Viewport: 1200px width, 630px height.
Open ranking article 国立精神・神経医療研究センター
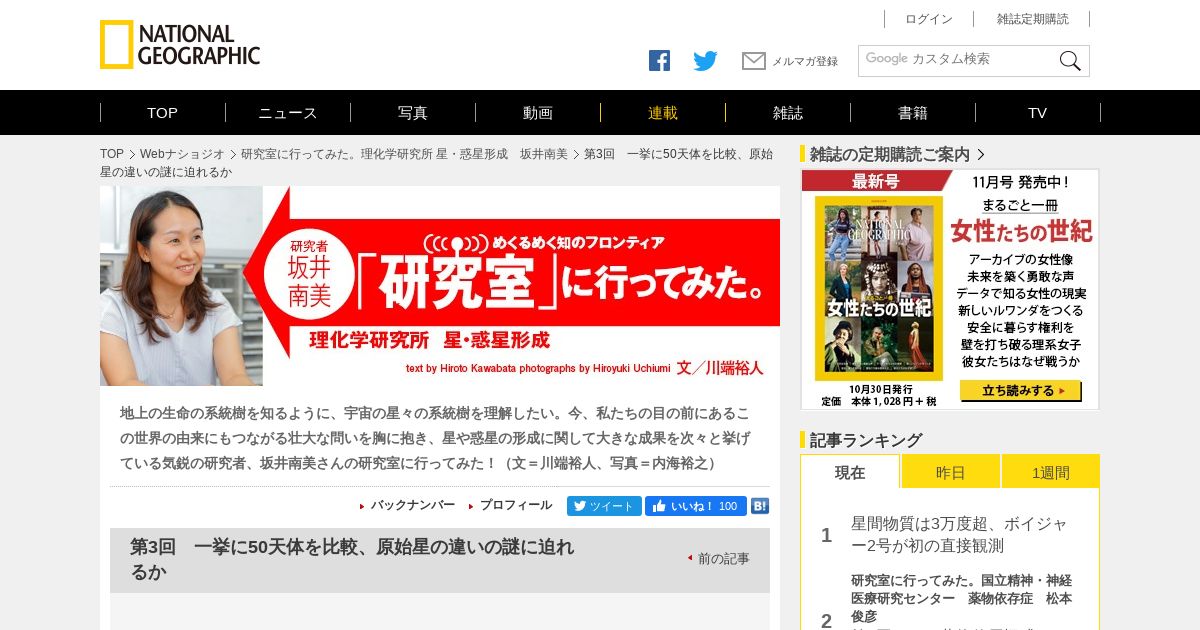(961, 598)
